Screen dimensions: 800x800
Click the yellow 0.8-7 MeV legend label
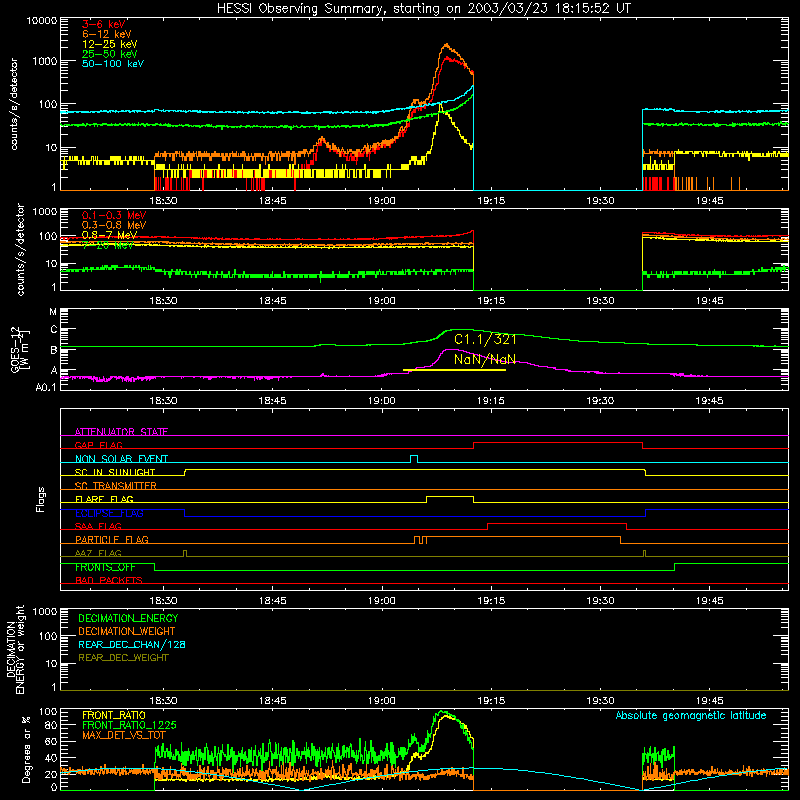109,235
